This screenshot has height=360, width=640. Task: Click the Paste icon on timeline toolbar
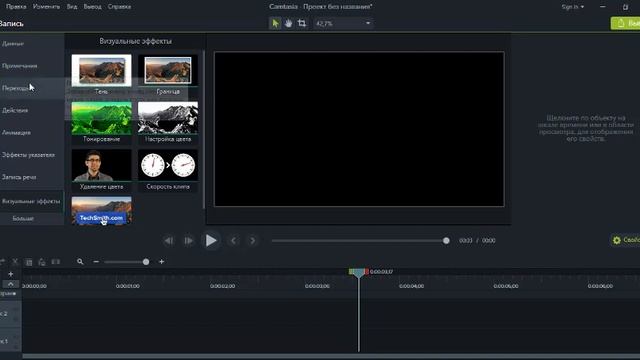click(42, 262)
